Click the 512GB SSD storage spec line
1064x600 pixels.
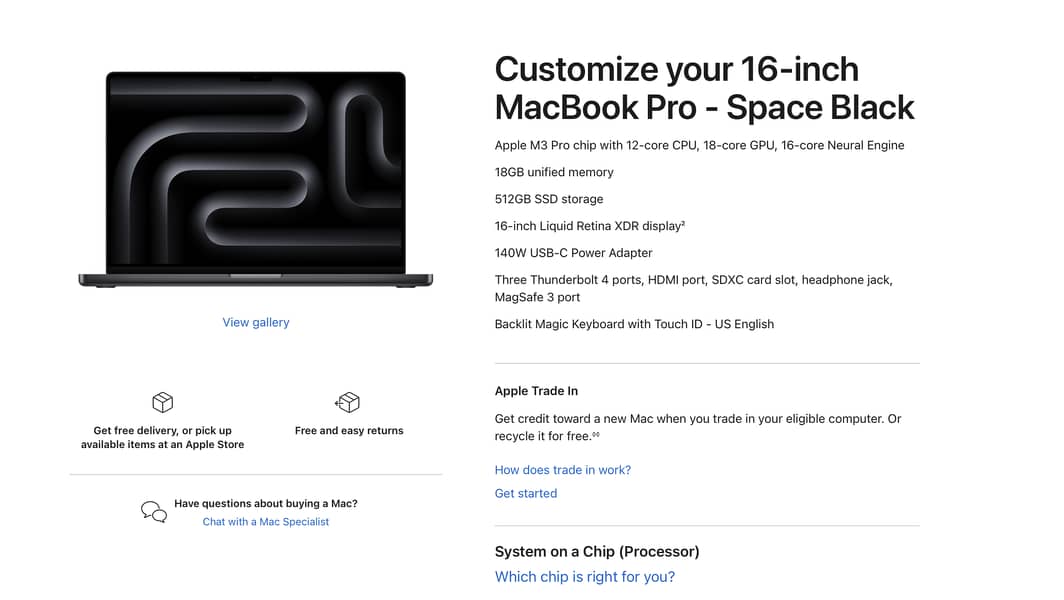tap(548, 199)
